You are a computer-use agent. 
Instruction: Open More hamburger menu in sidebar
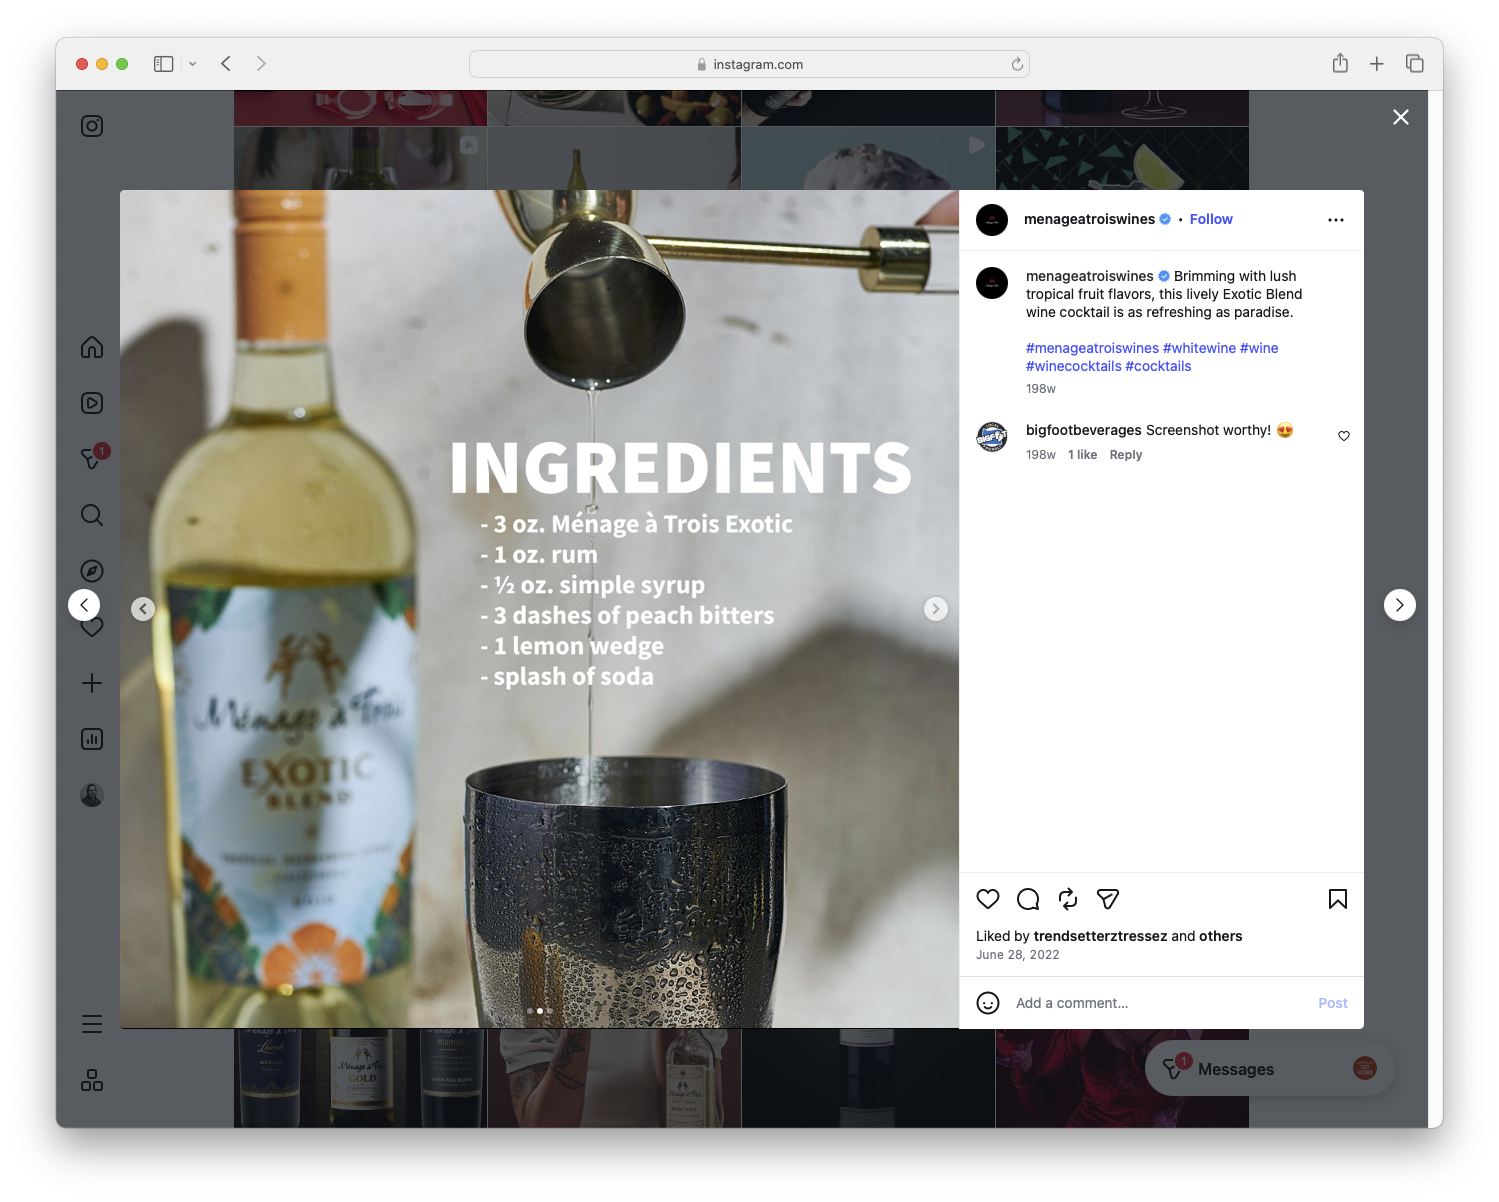click(92, 1024)
